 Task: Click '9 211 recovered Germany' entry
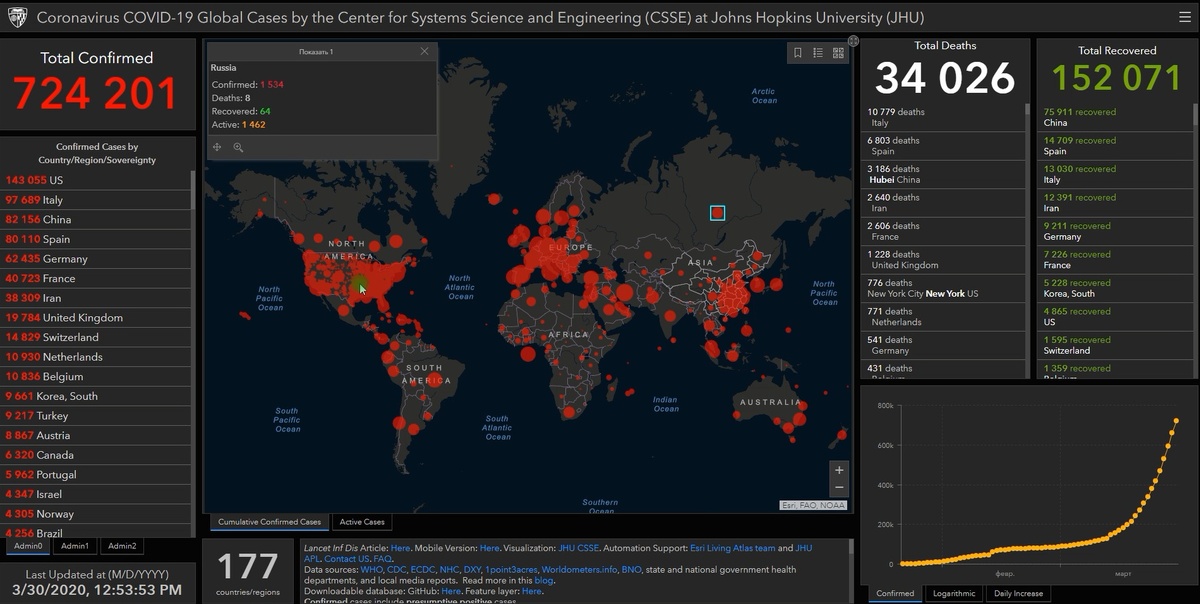click(x=1116, y=232)
